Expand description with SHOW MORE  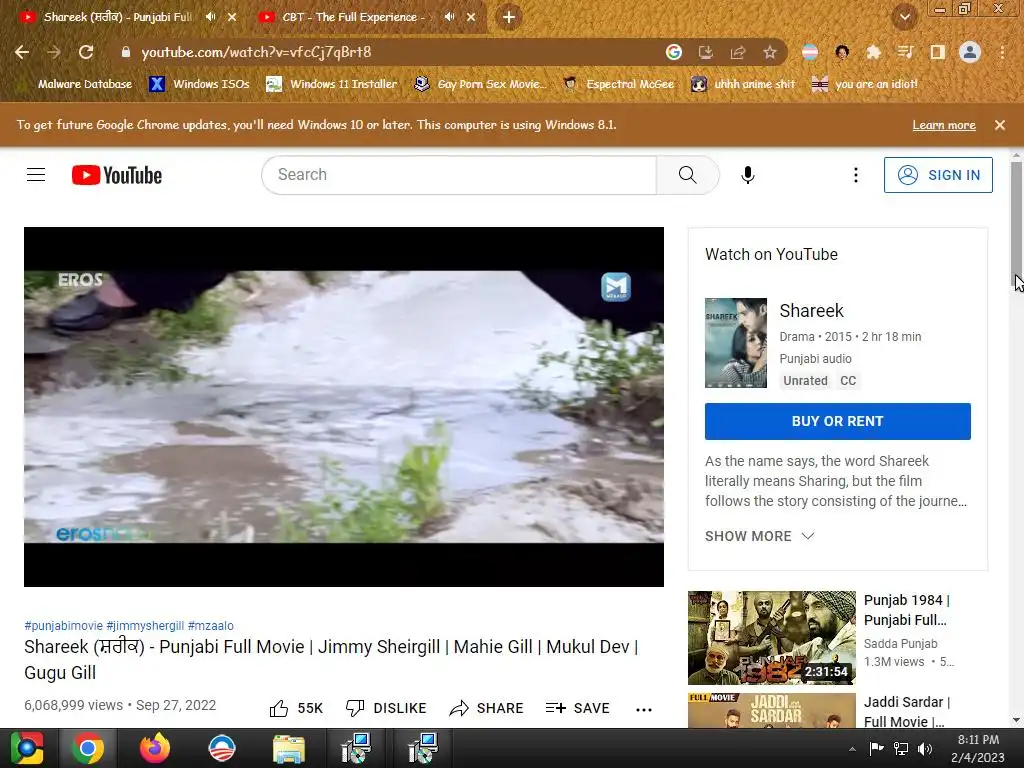click(760, 536)
